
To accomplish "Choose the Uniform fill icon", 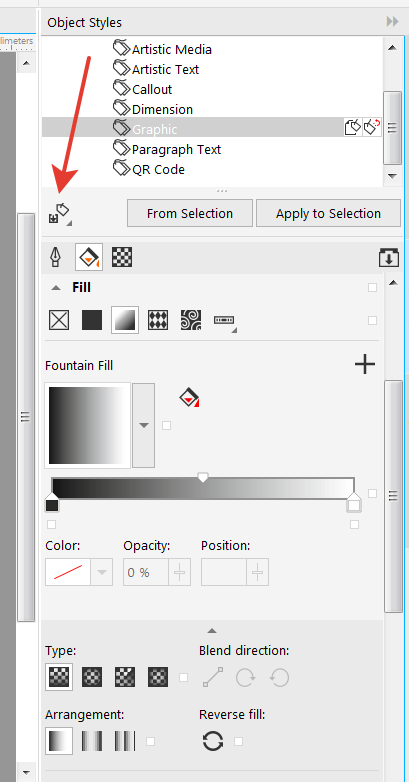I will pyautogui.click(x=92, y=320).
